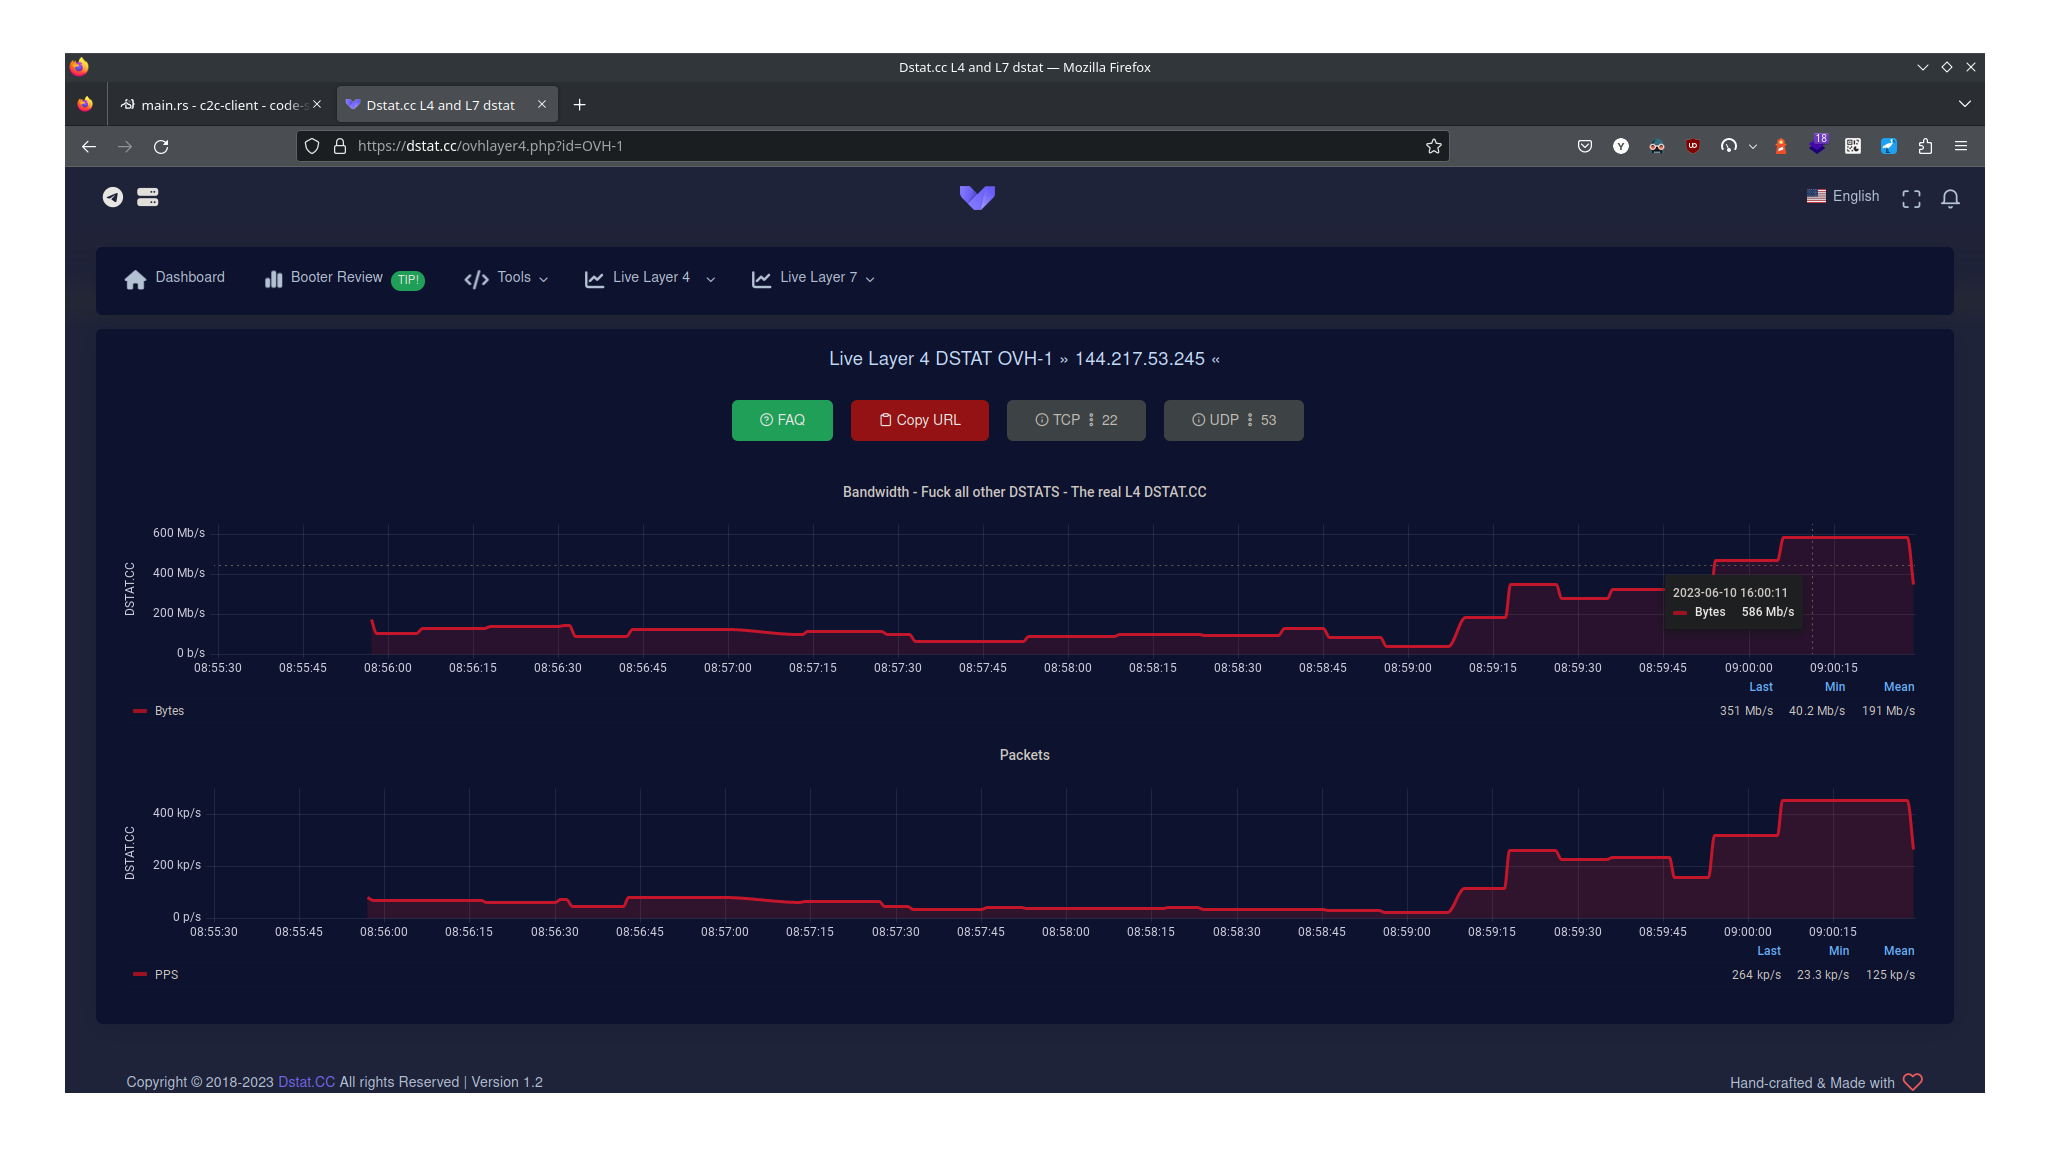Image resolution: width=2050 pixels, height=1170 pixels.
Task: Expand the Live Layer 4 dropdown
Action: point(650,278)
